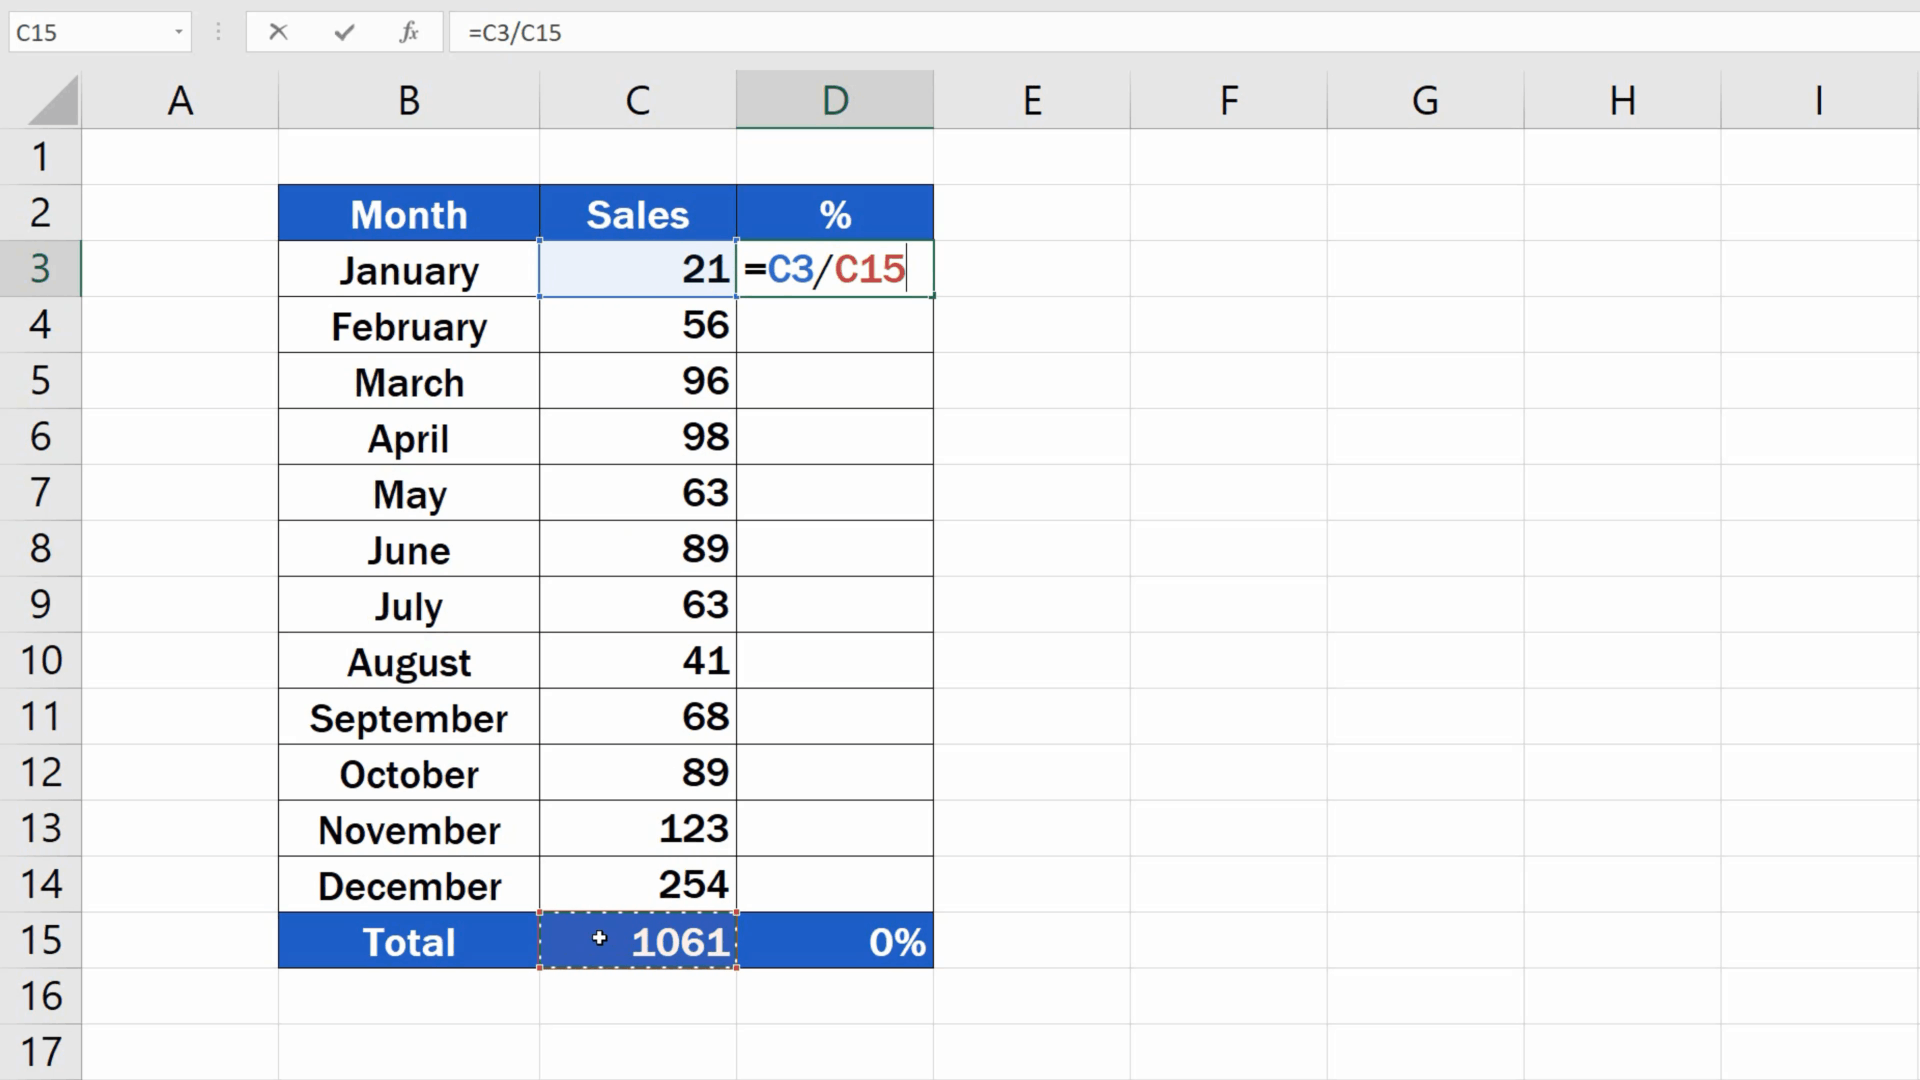1920x1080 pixels.
Task: Cancel the formula entry with X icon
Action: point(278,32)
